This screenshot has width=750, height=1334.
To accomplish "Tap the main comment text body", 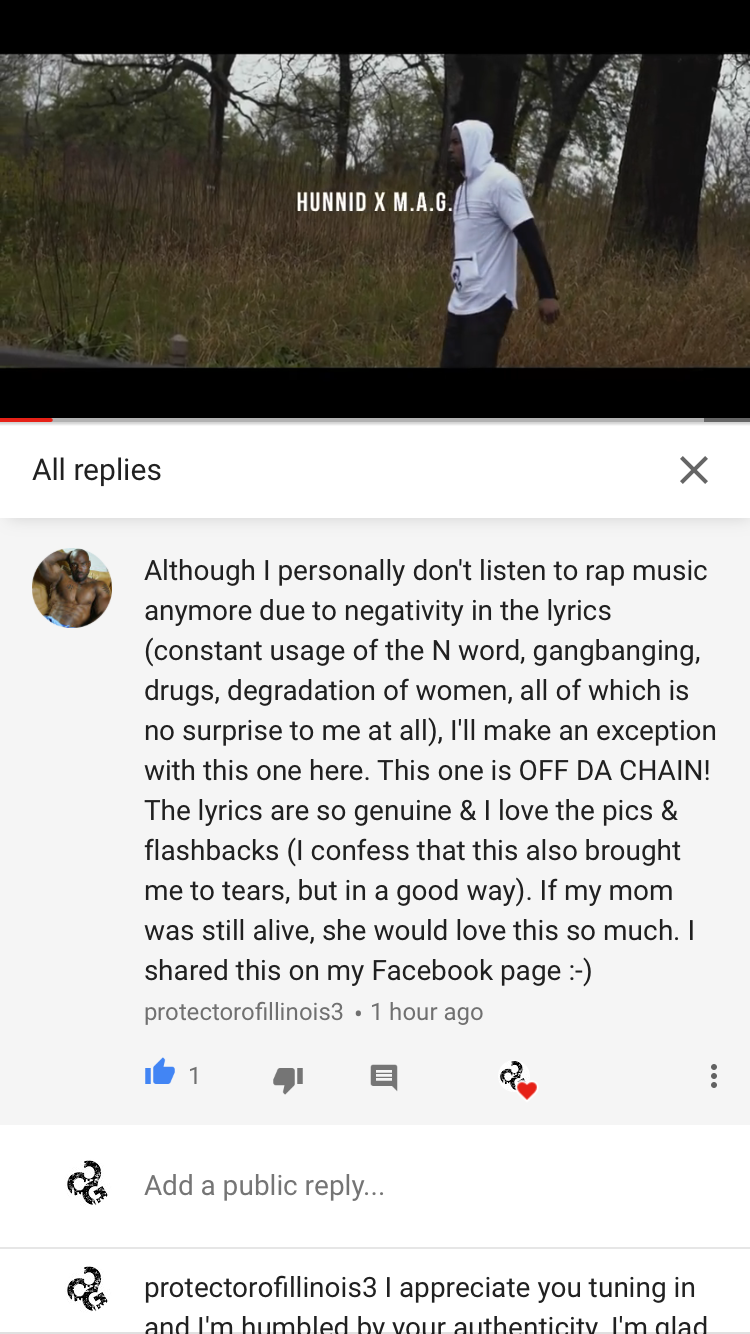I will pos(431,770).
